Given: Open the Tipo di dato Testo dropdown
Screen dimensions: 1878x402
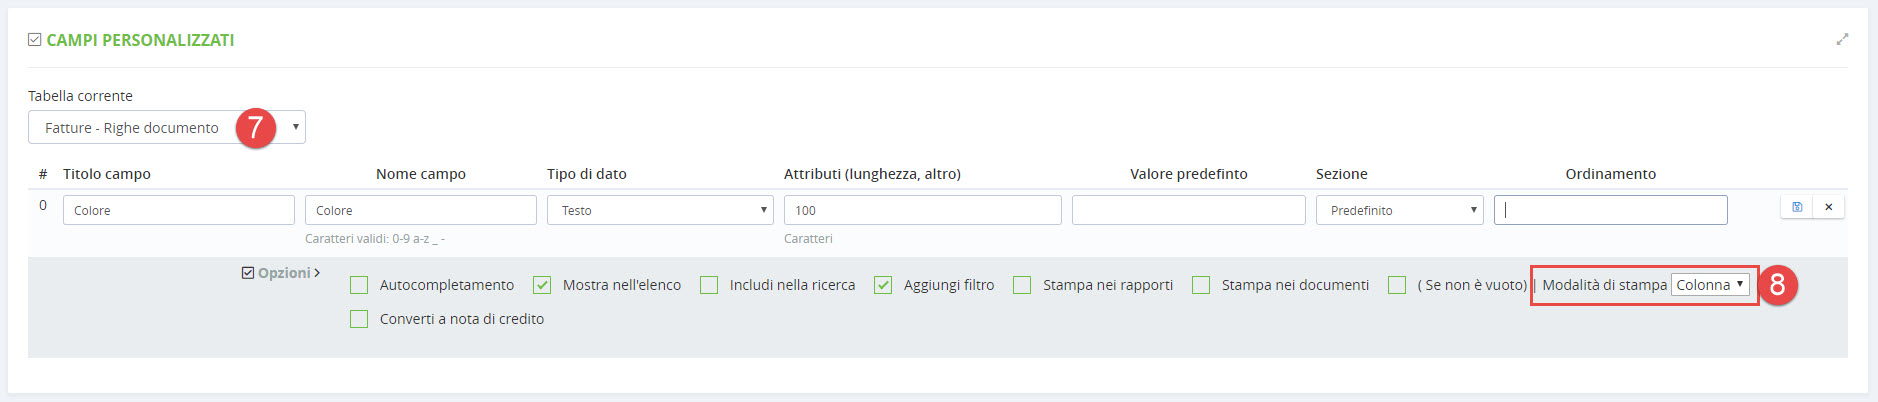Looking at the screenshot, I should pos(660,210).
